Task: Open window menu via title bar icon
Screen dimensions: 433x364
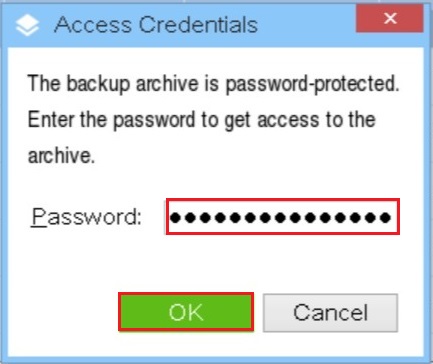Action: pyautogui.click(x=27, y=25)
